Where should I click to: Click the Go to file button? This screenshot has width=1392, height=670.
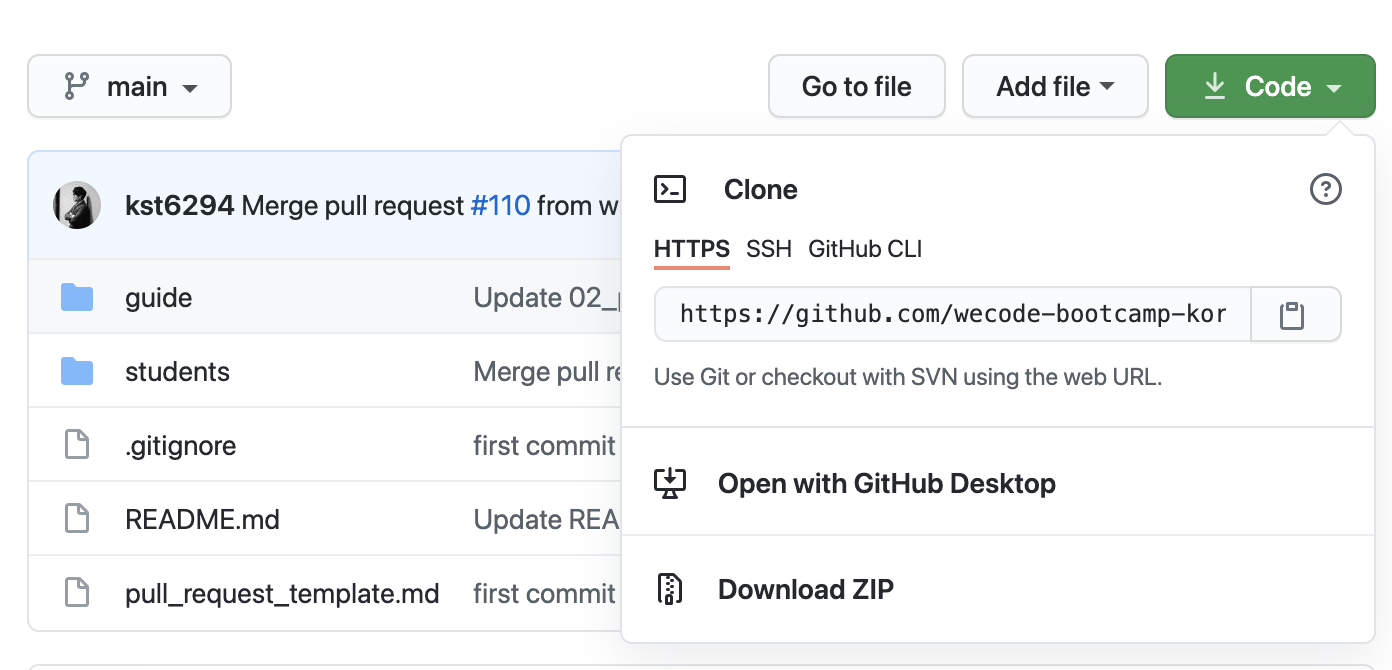coord(856,86)
